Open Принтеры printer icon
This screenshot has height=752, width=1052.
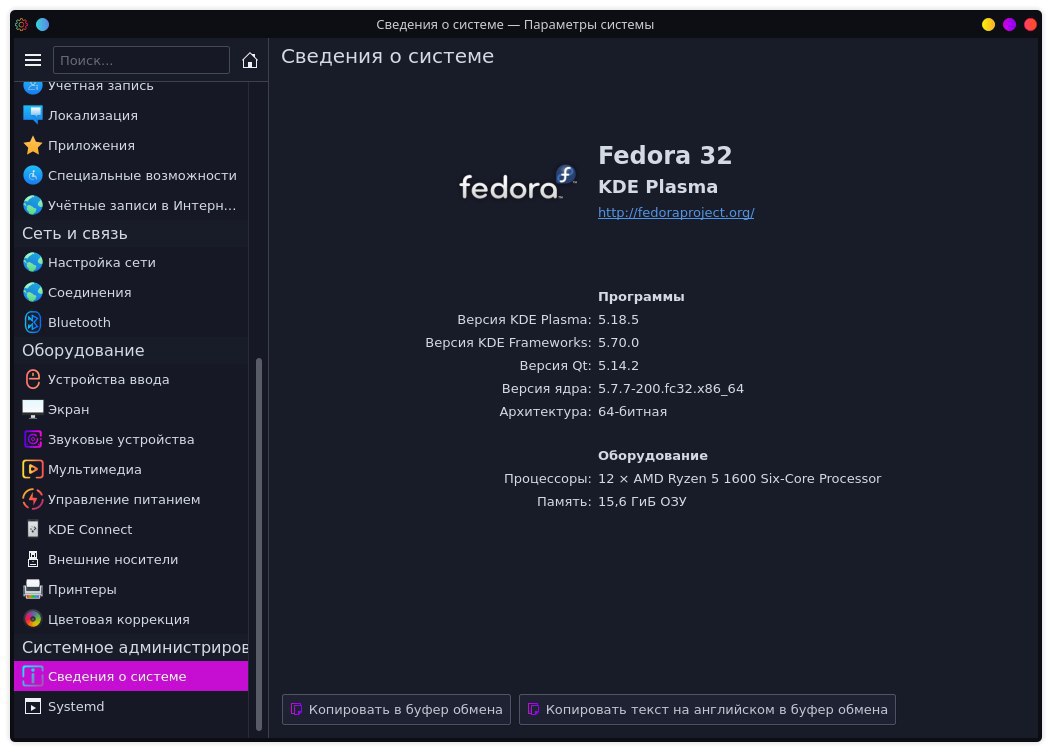(32, 589)
